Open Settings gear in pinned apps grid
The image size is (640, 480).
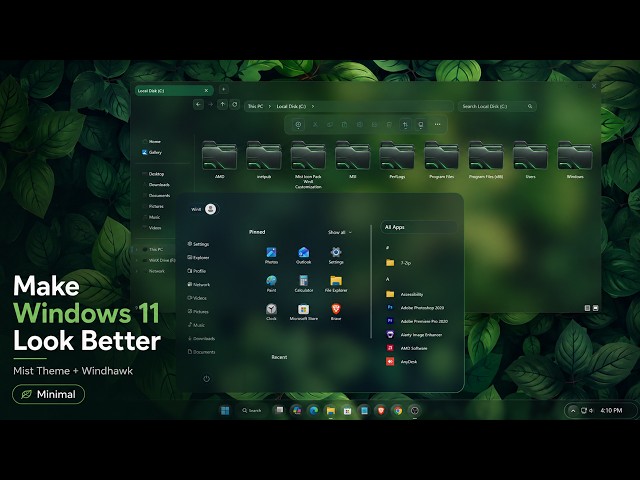[336, 256]
